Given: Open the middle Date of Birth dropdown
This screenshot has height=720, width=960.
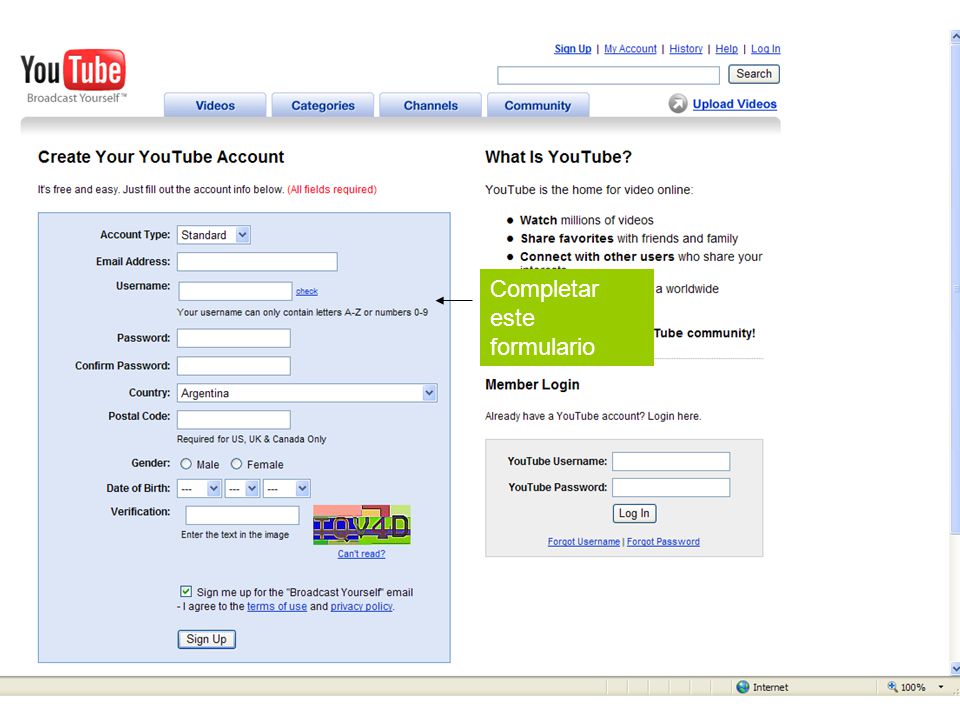Looking at the screenshot, I should pyautogui.click(x=242, y=489).
